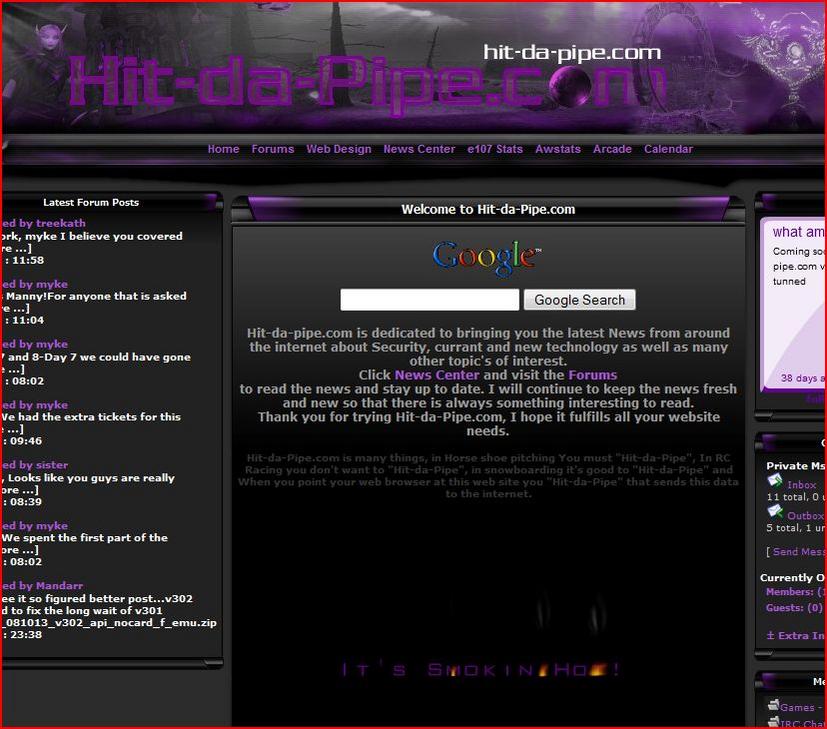Open the forum post by treekath
The height and width of the screenshot is (729, 827).
45,223
